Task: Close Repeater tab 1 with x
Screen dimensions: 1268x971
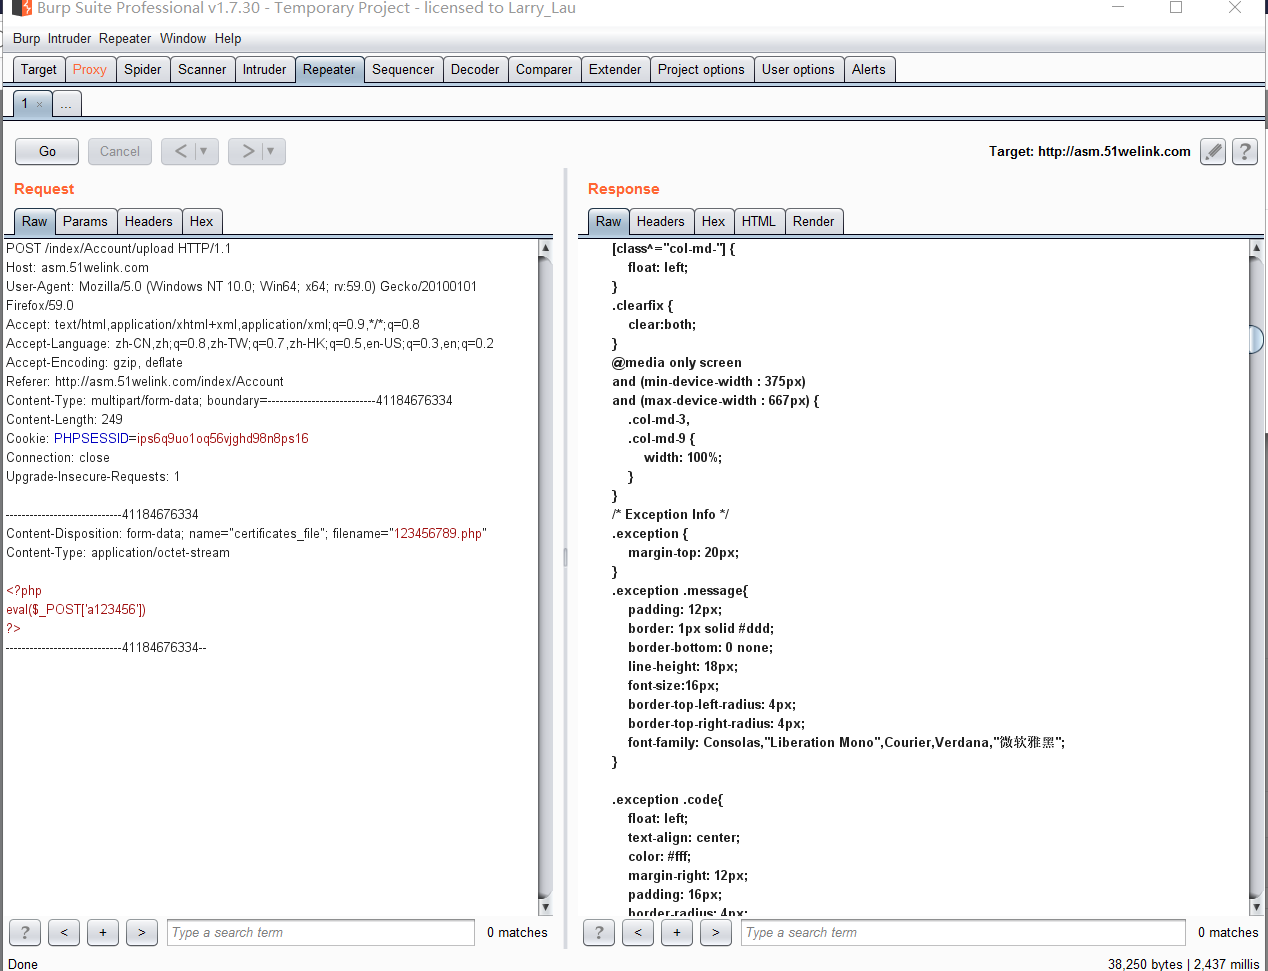Action: (40, 104)
